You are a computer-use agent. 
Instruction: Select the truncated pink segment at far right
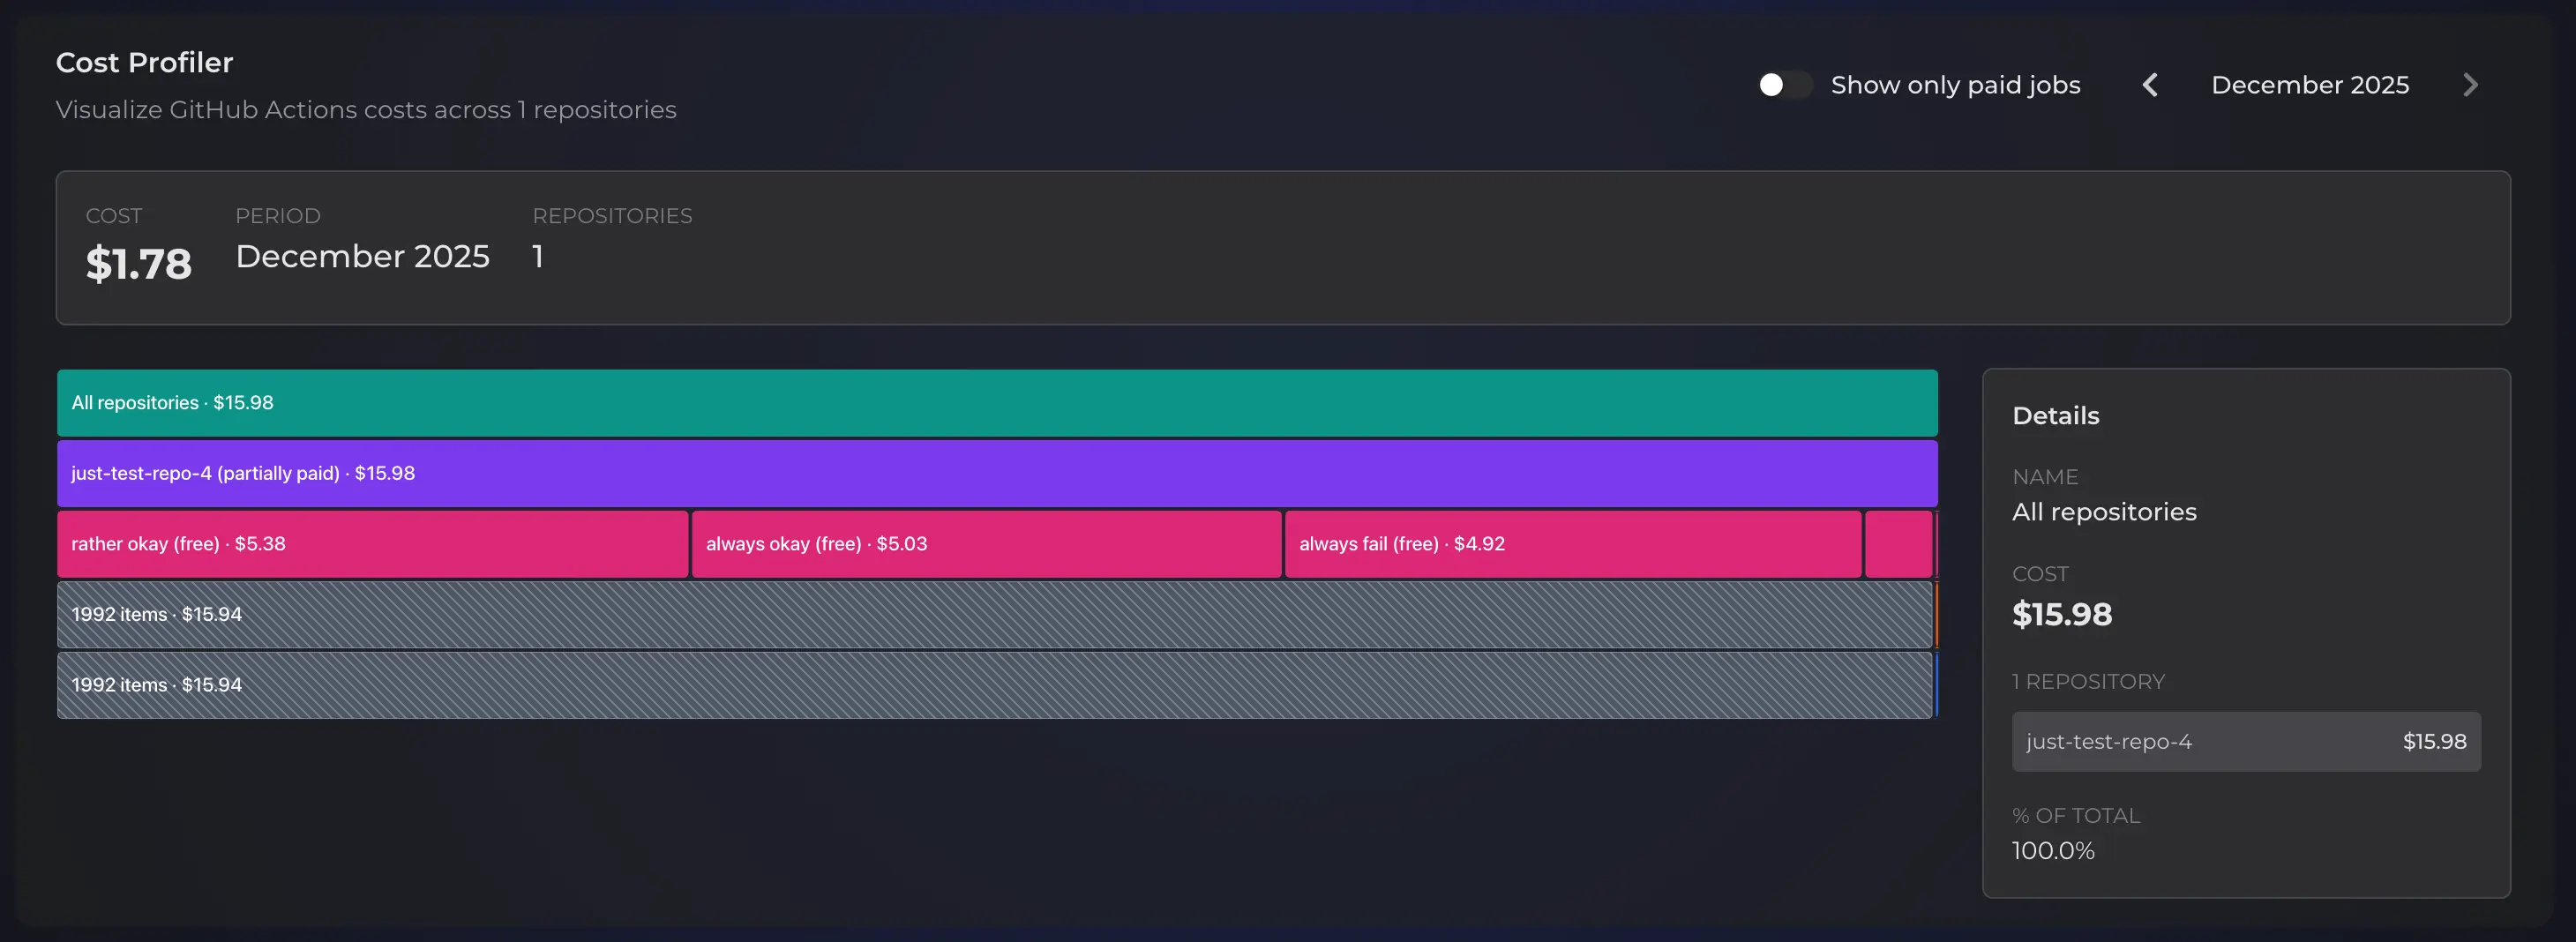pos(1898,544)
